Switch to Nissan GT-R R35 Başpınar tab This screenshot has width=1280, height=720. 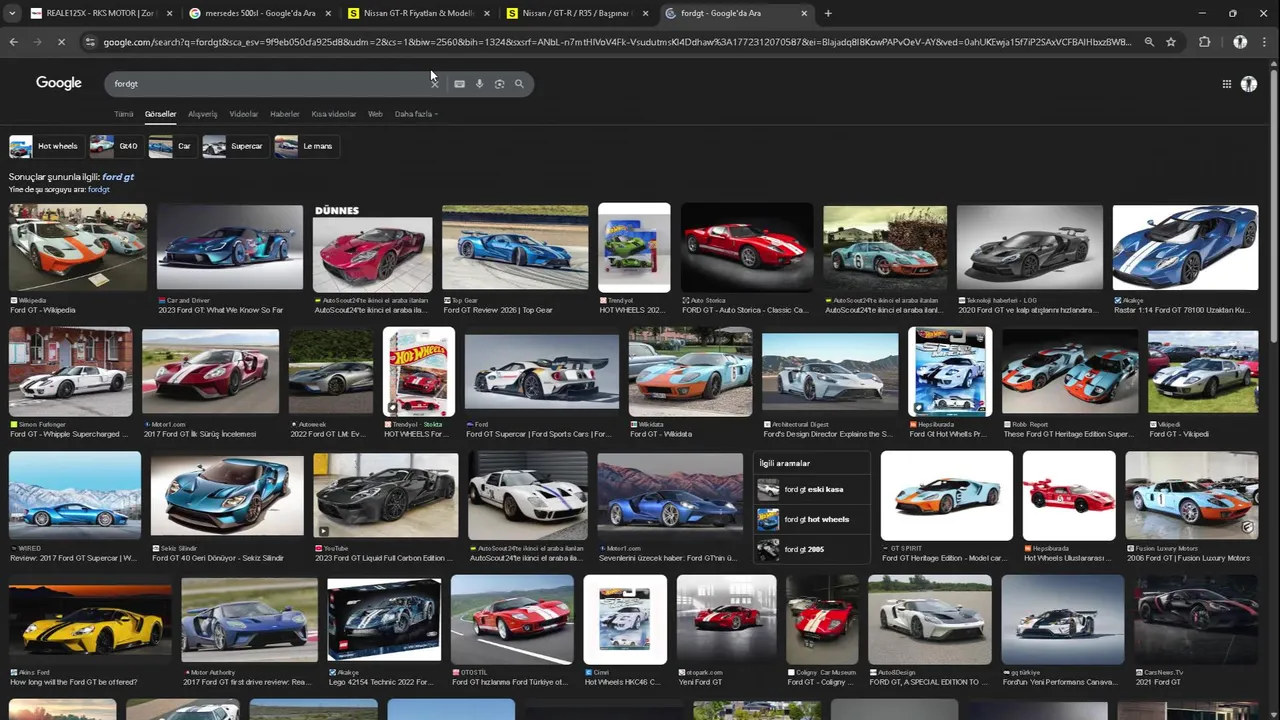[x=578, y=13]
